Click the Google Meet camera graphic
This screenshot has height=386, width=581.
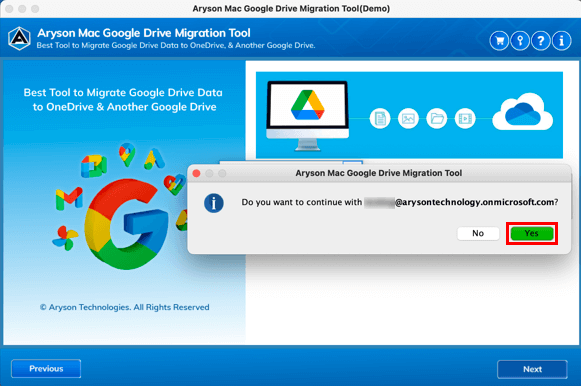pyautogui.click(x=94, y=166)
